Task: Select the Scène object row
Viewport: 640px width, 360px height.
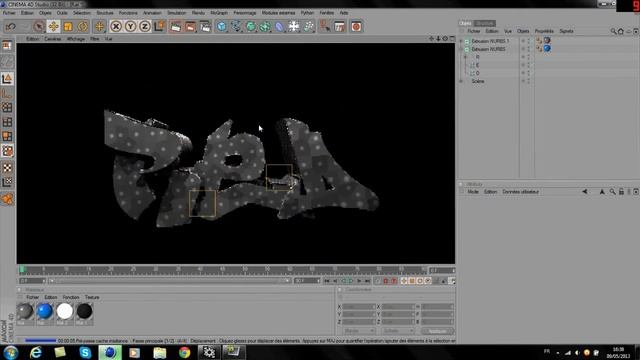Action: pyautogui.click(x=478, y=81)
